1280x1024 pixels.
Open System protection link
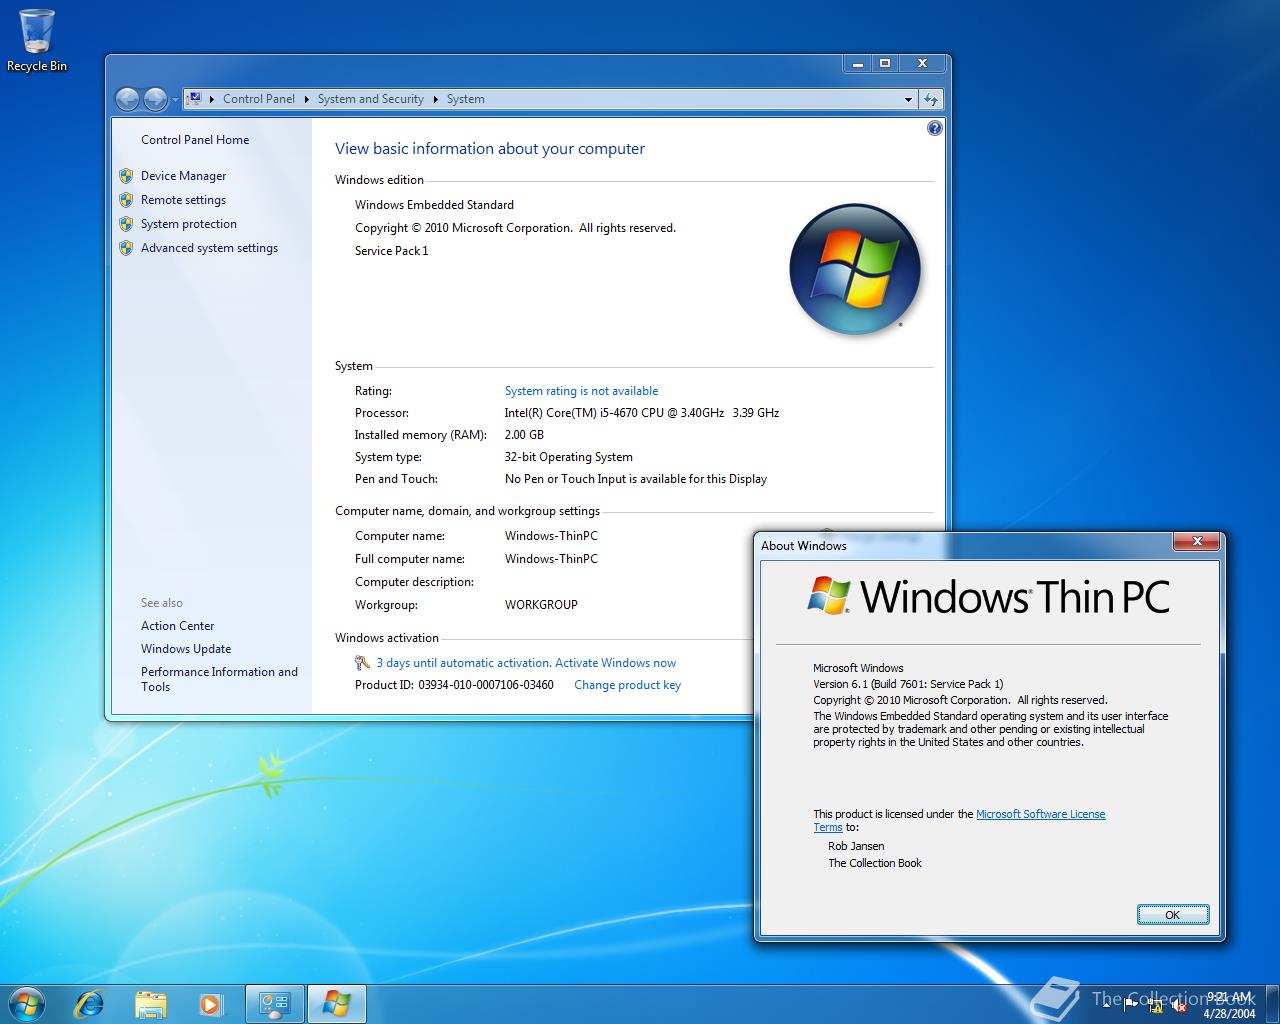tap(189, 224)
